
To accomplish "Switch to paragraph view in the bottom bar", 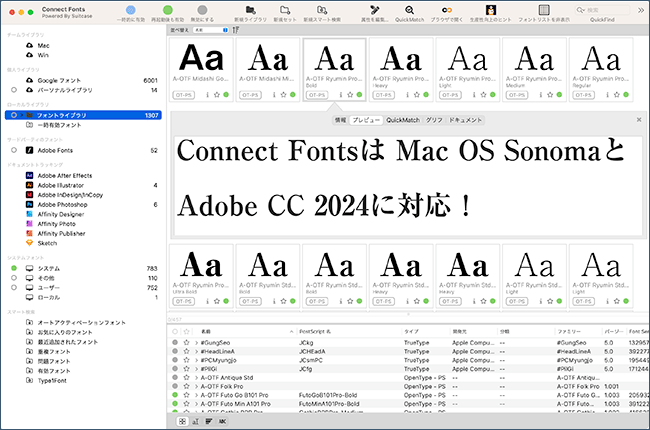I will pyautogui.click(x=209, y=421).
